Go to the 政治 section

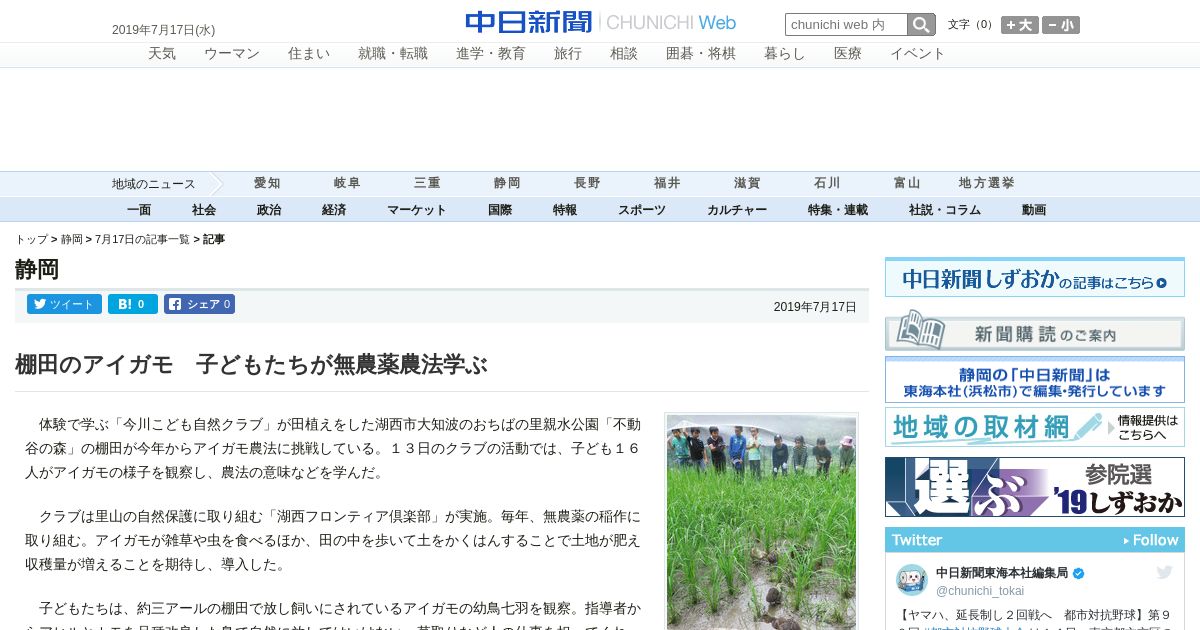[269, 210]
